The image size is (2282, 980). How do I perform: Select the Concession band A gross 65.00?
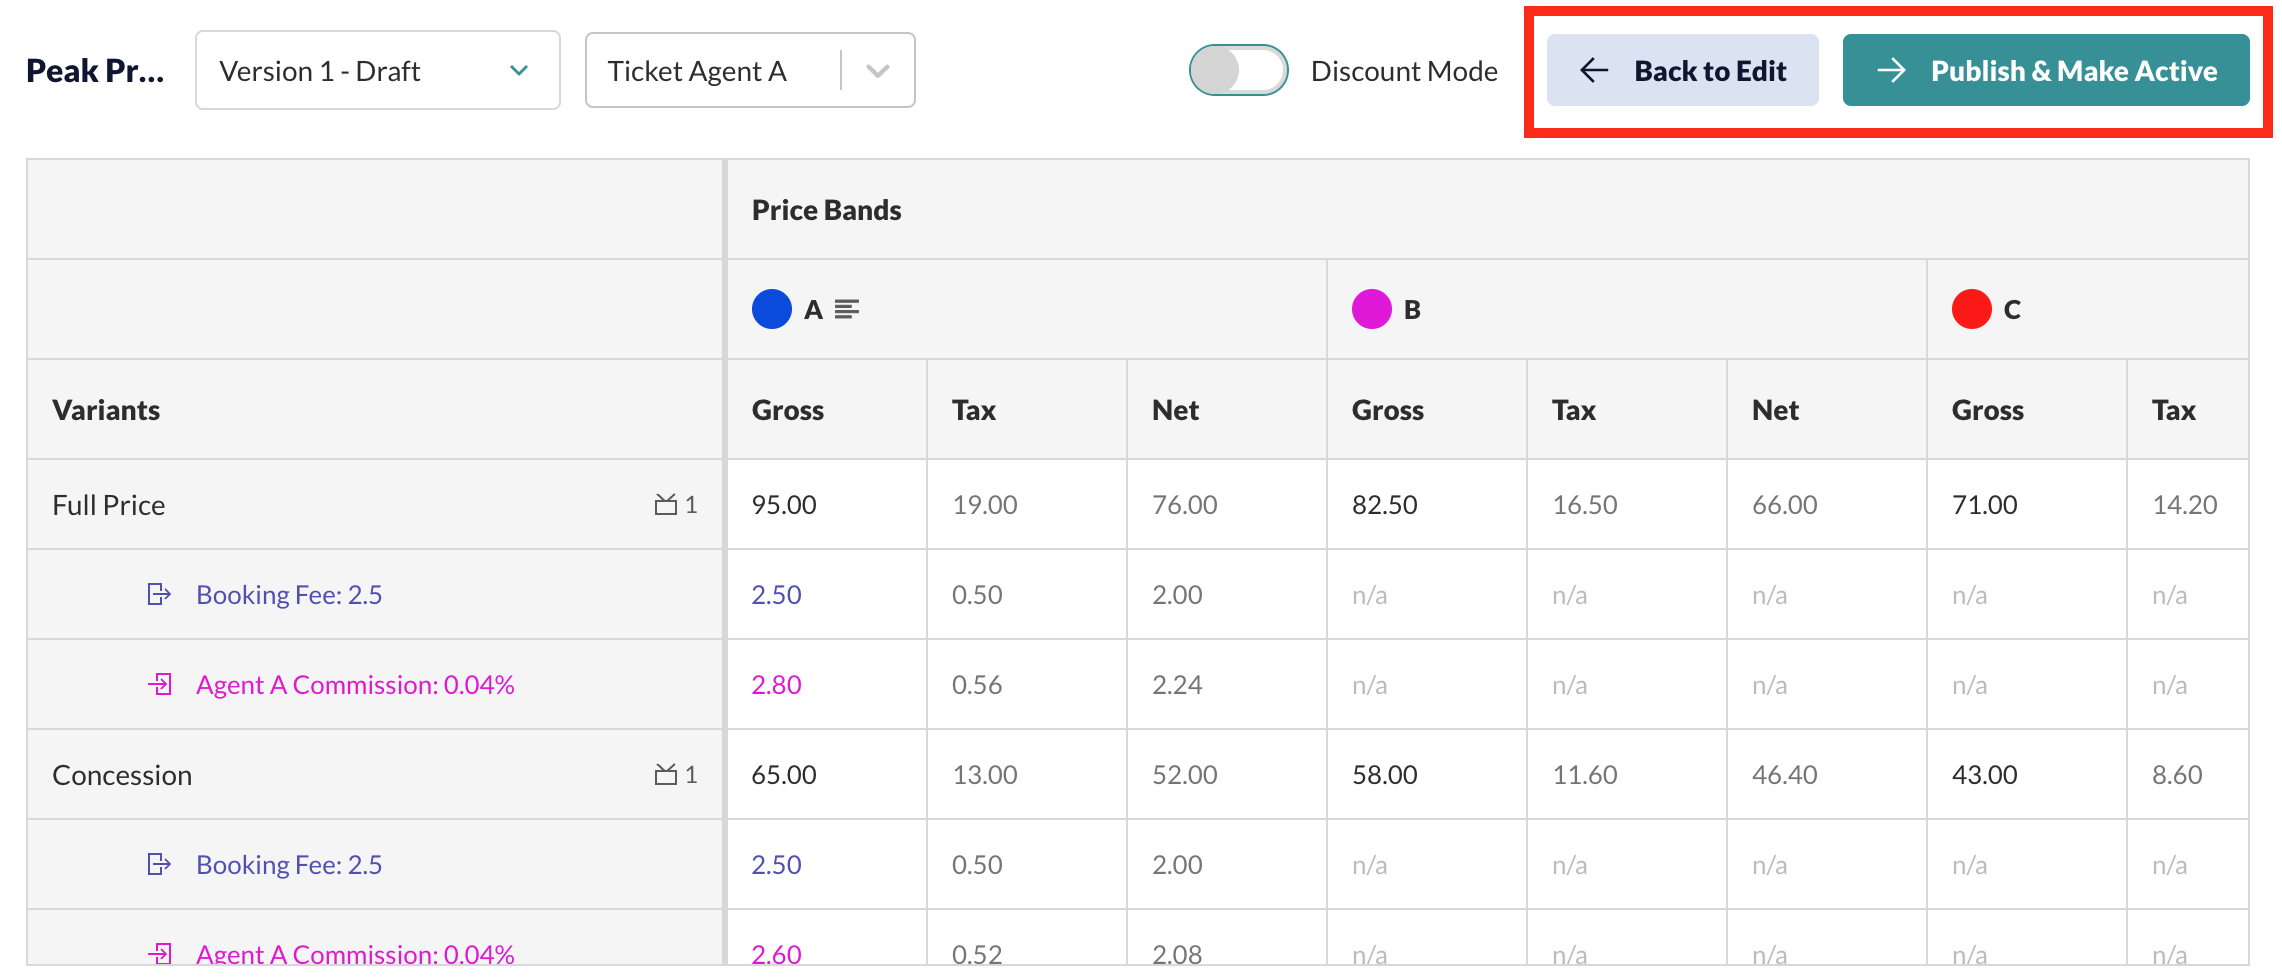784,775
